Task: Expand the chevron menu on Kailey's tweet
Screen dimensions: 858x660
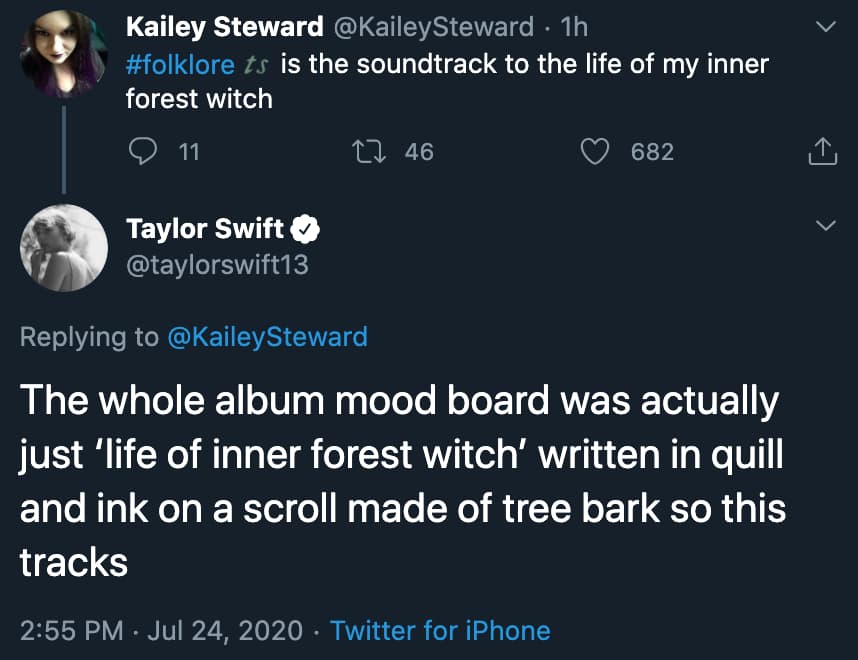Action: click(826, 28)
